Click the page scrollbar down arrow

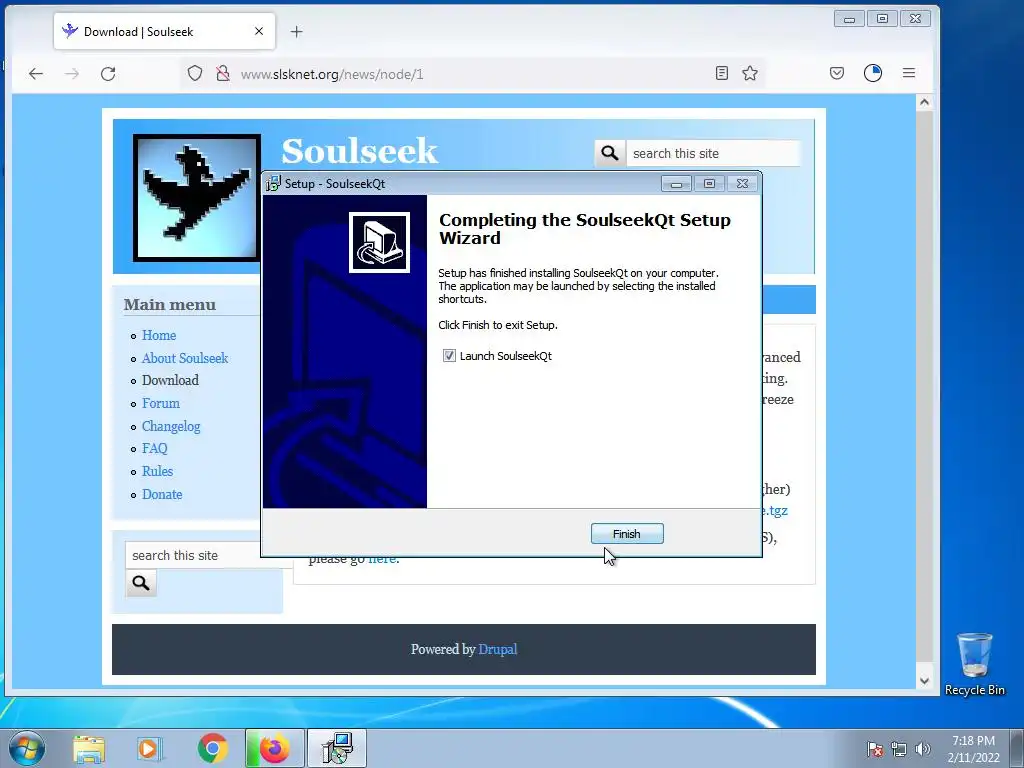924,680
